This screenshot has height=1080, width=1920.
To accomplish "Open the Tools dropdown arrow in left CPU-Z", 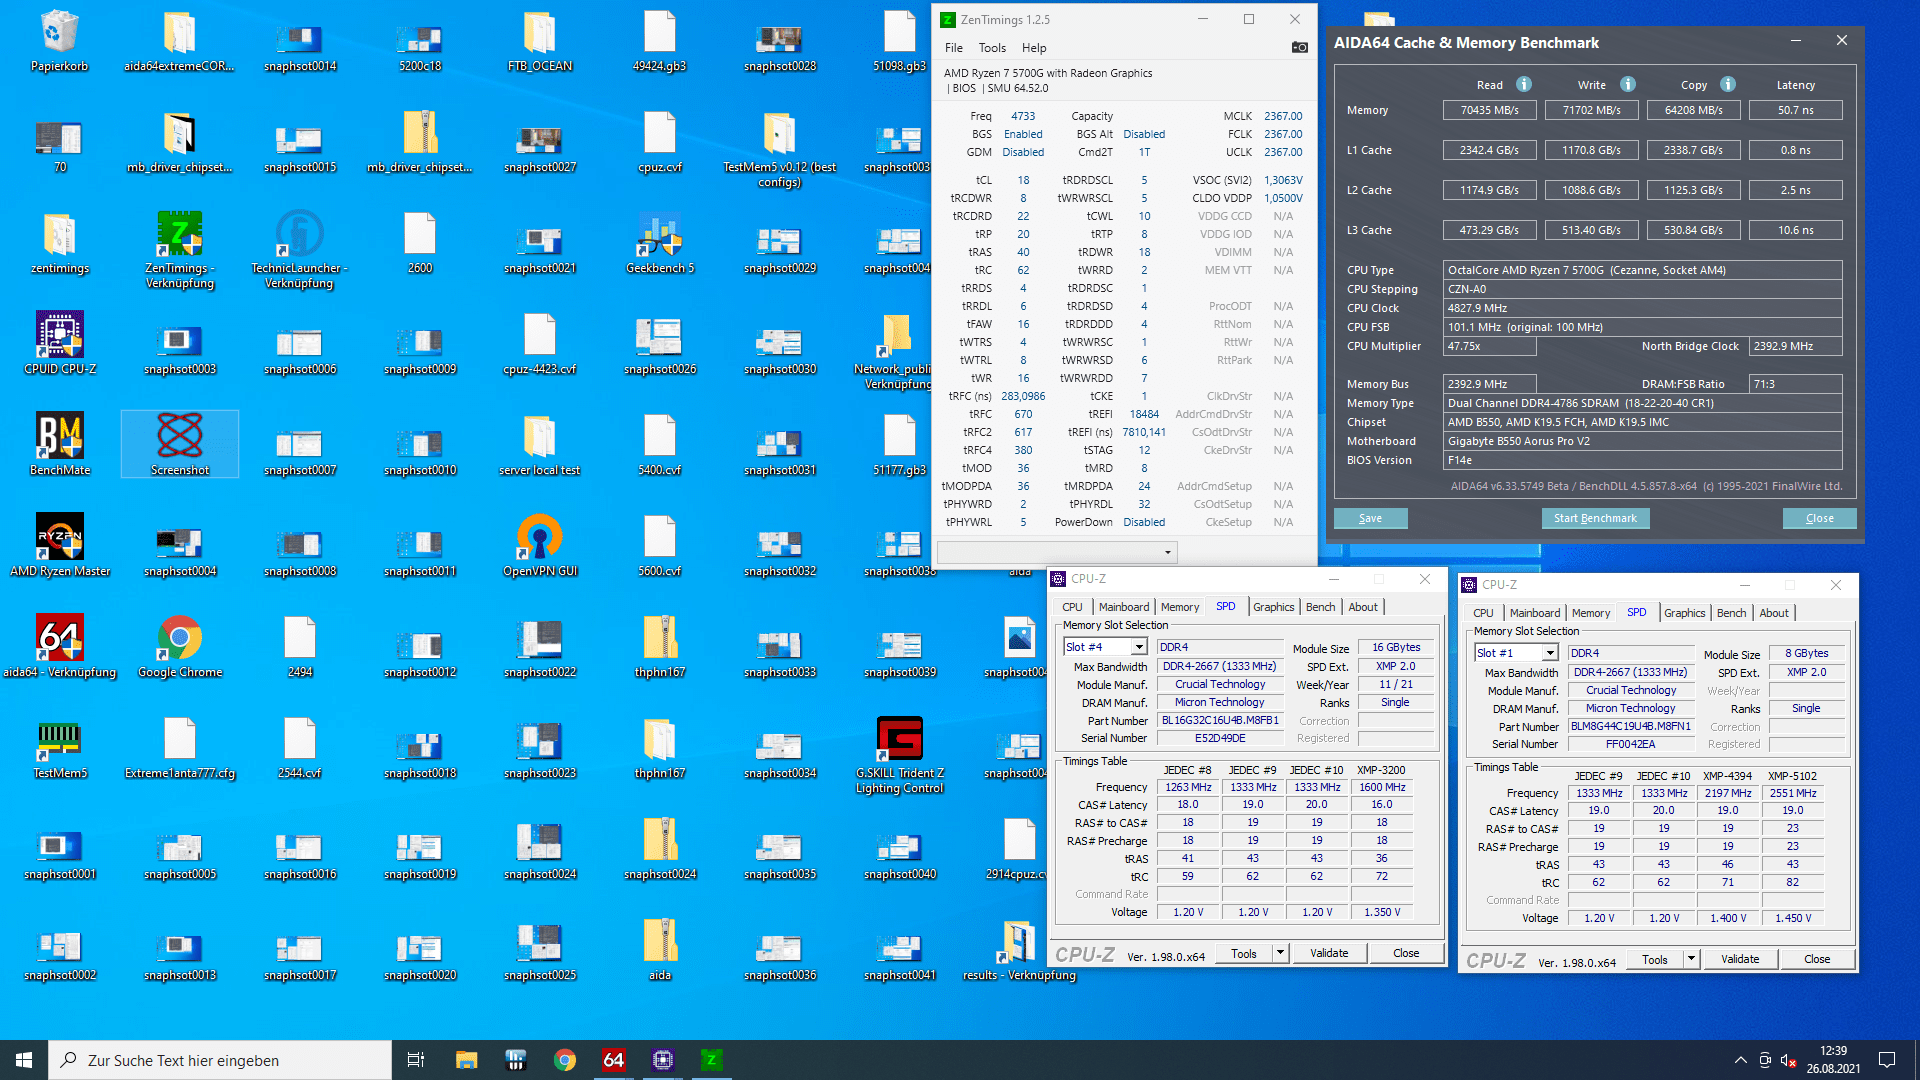I will pyautogui.click(x=1280, y=953).
